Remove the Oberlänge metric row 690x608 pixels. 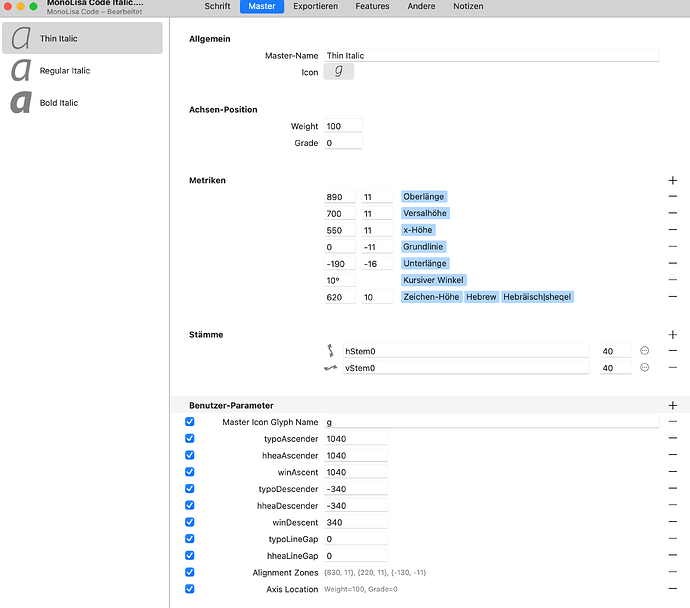click(x=672, y=196)
